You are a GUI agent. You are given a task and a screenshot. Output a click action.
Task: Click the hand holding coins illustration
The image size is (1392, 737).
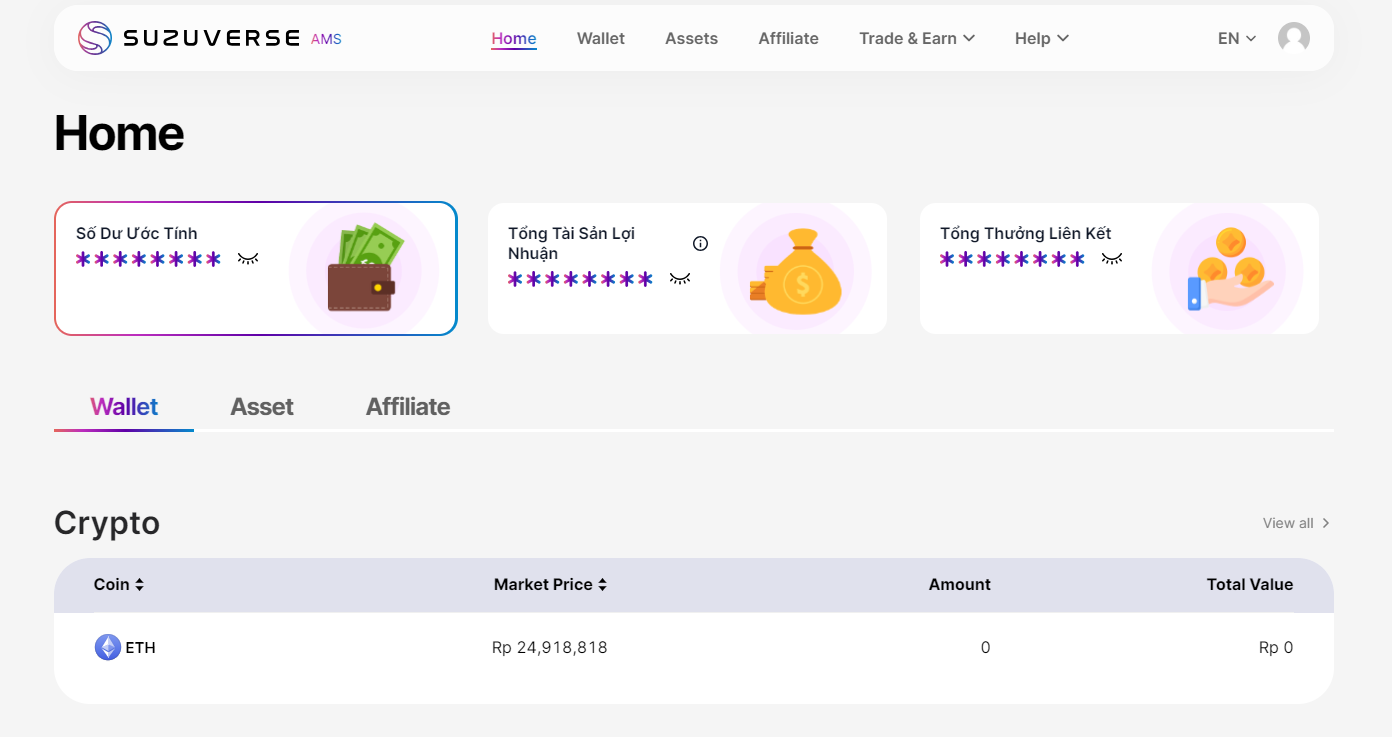pyautogui.click(x=1228, y=268)
